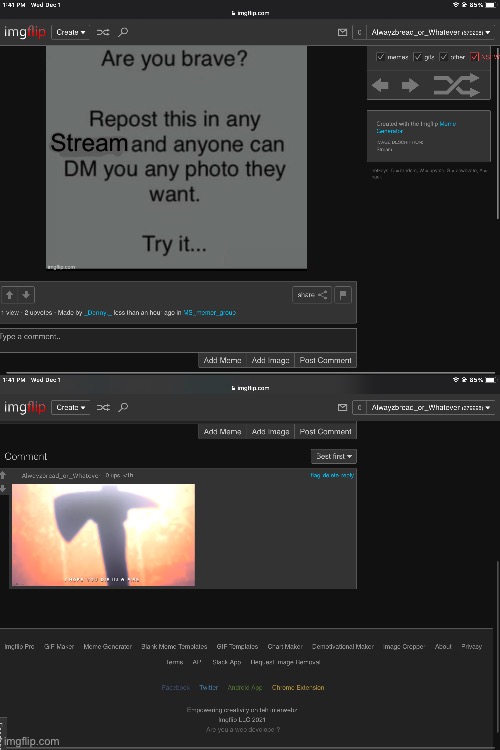Go to next image with right arrow
The width and height of the screenshot is (500, 750).
[x=410, y=86]
